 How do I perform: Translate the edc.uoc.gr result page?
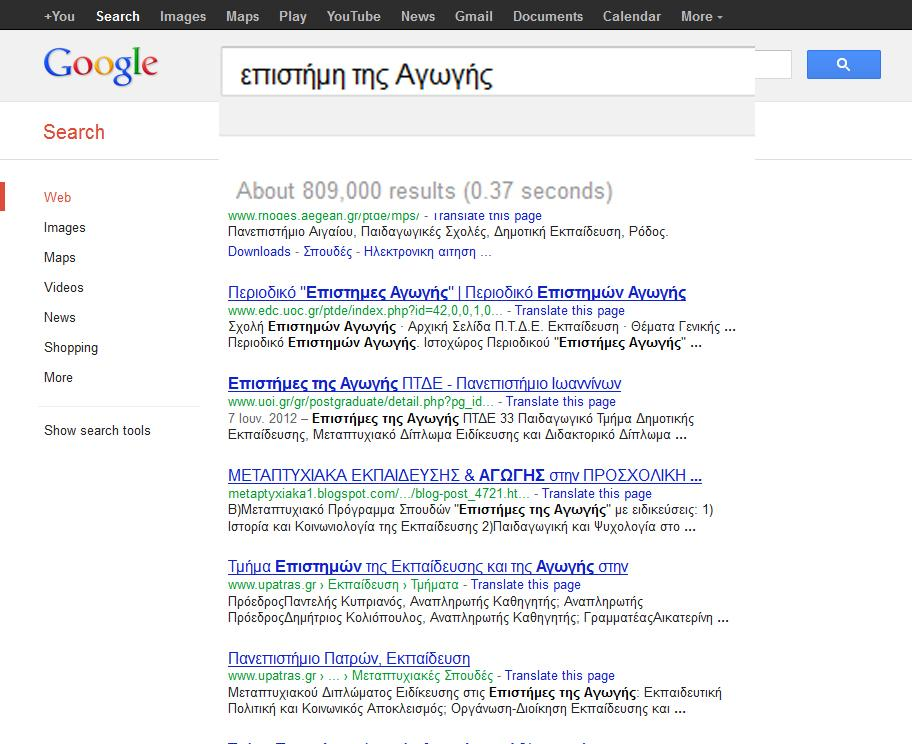pyautogui.click(x=569, y=311)
